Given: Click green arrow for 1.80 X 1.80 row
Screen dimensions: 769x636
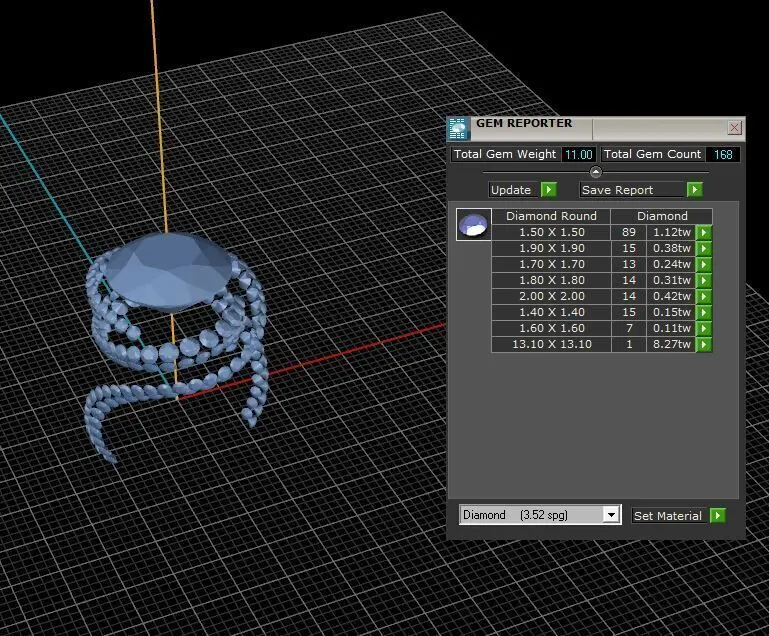Looking at the screenshot, I should coord(704,280).
